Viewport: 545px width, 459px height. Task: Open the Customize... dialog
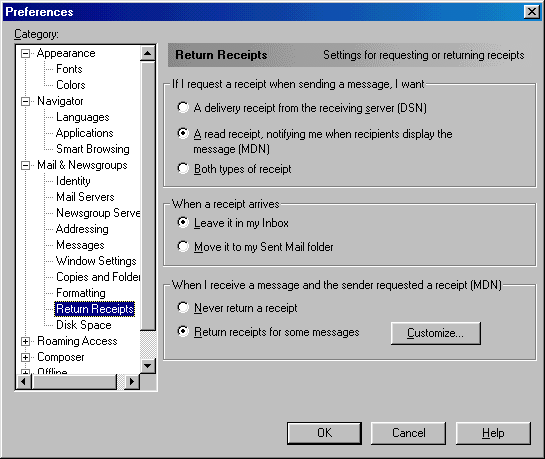(x=436, y=333)
